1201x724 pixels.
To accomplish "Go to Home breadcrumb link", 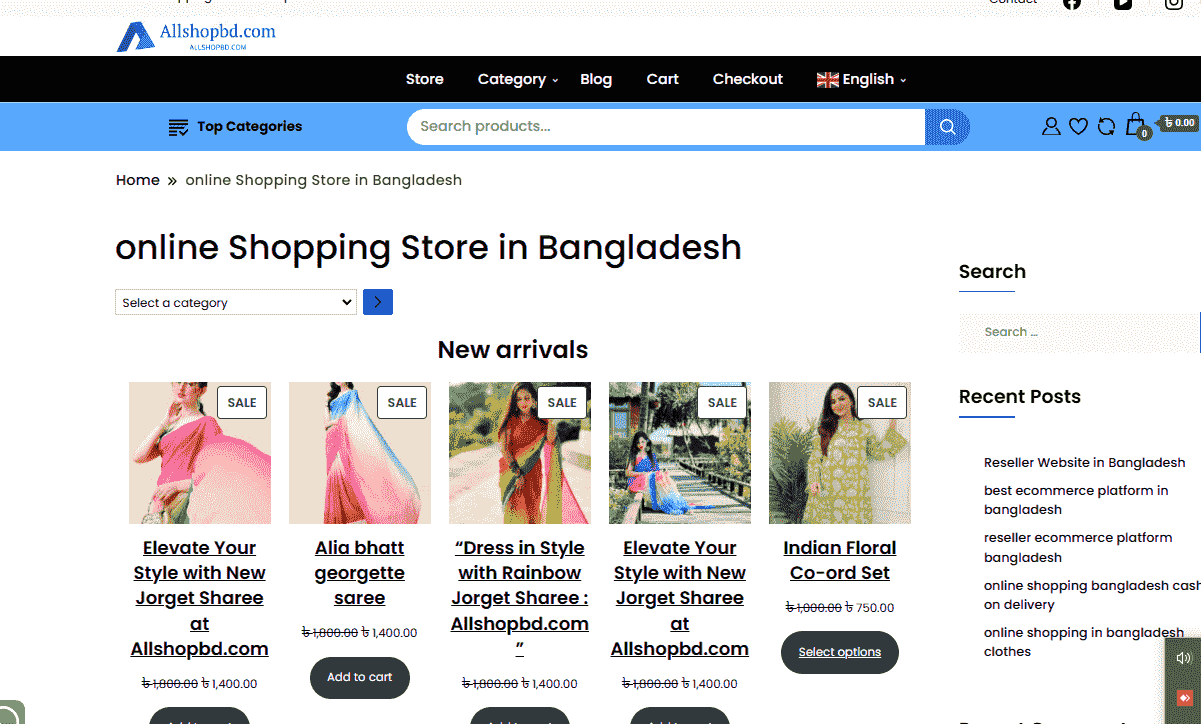I will pyautogui.click(x=138, y=180).
